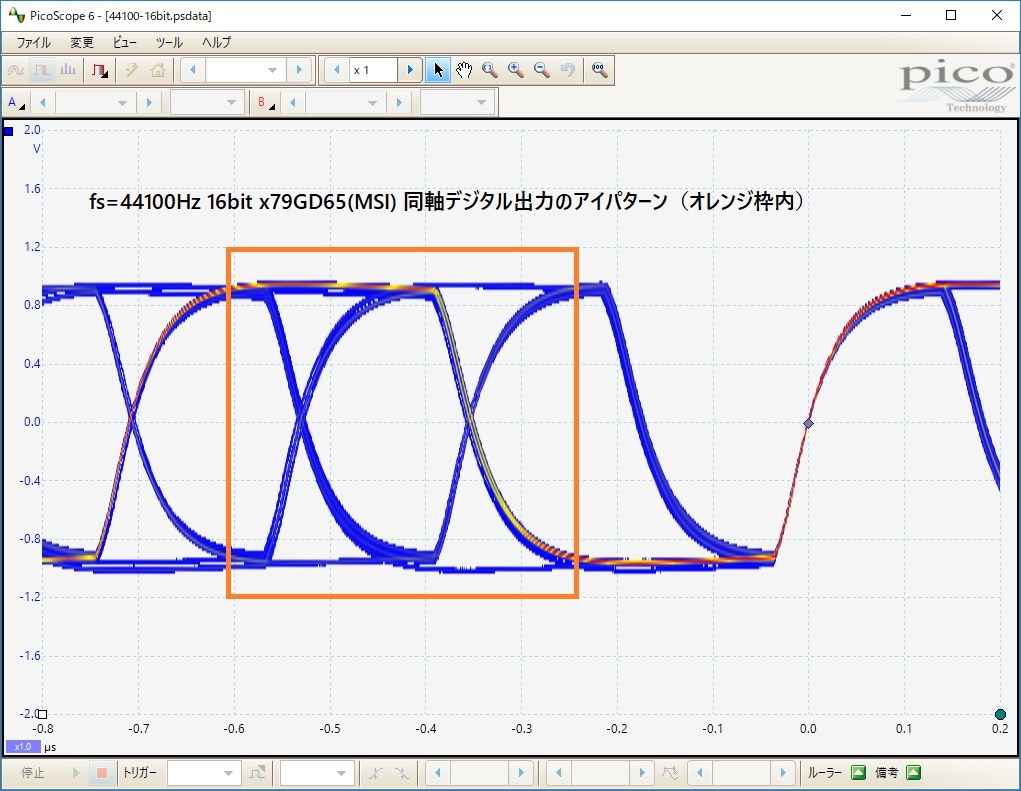
Task: Click the trigger edge settings icon
Action: [x=257, y=773]
